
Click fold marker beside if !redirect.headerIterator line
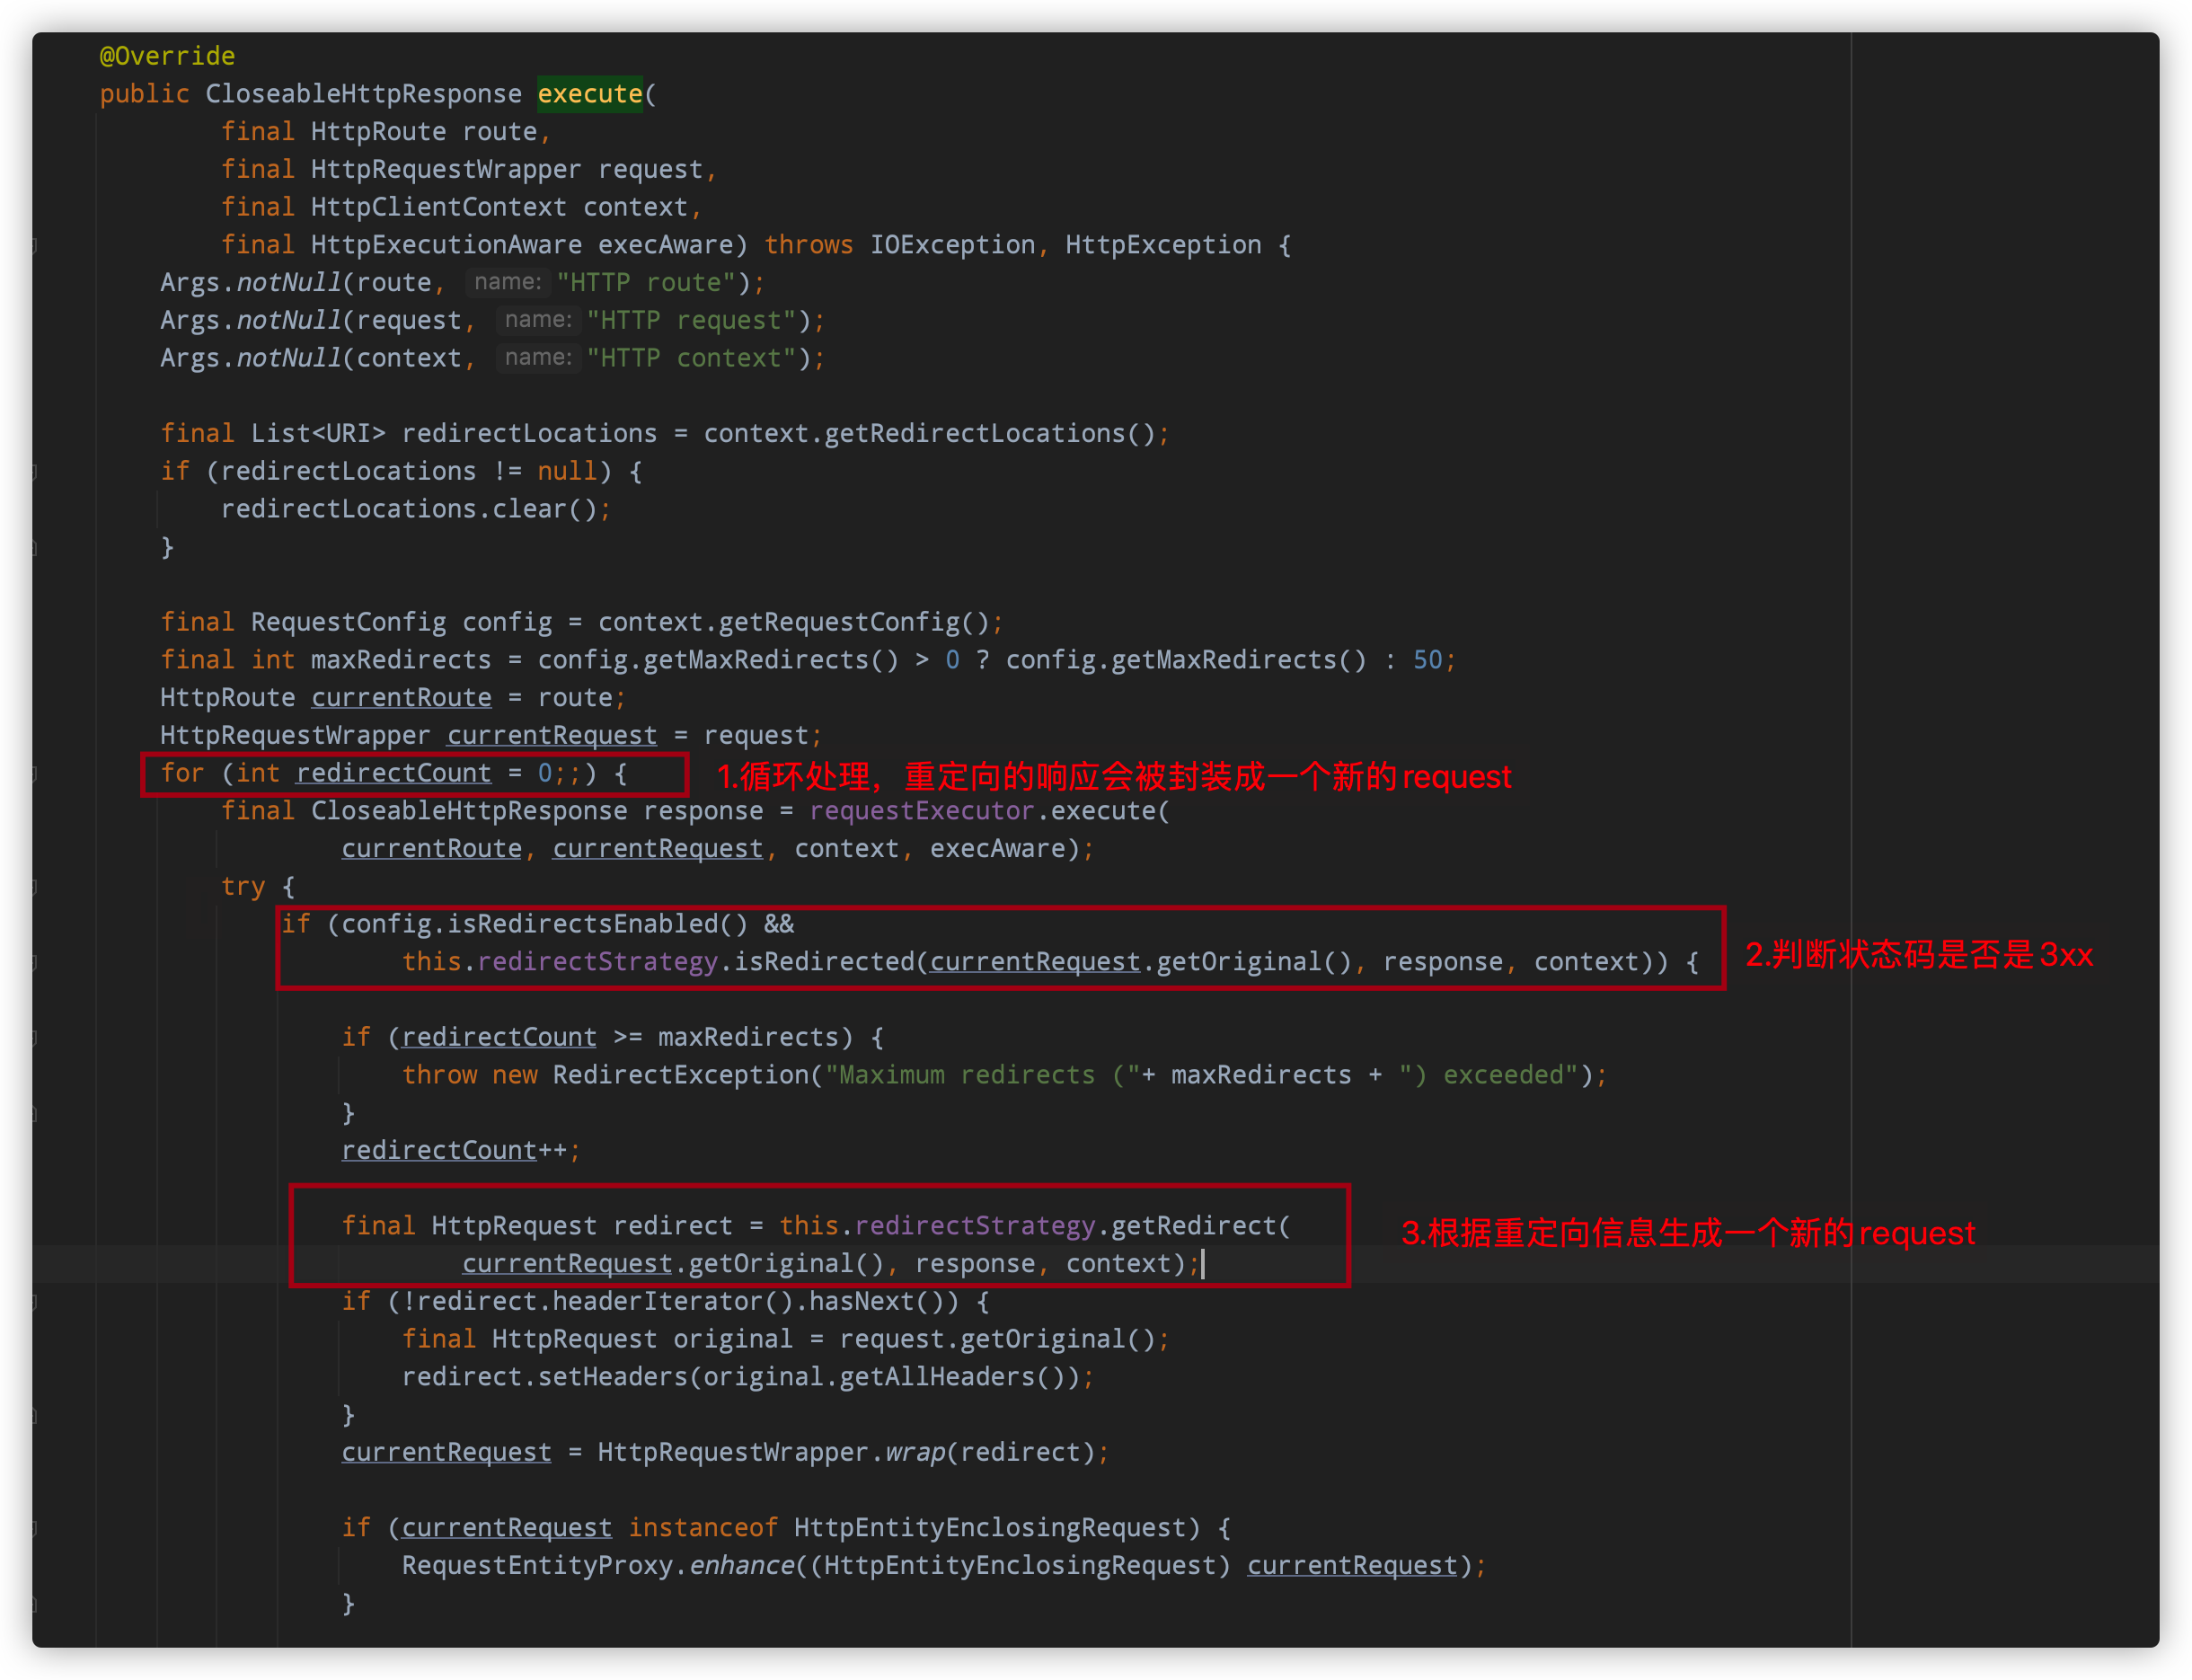point(35,1301)
